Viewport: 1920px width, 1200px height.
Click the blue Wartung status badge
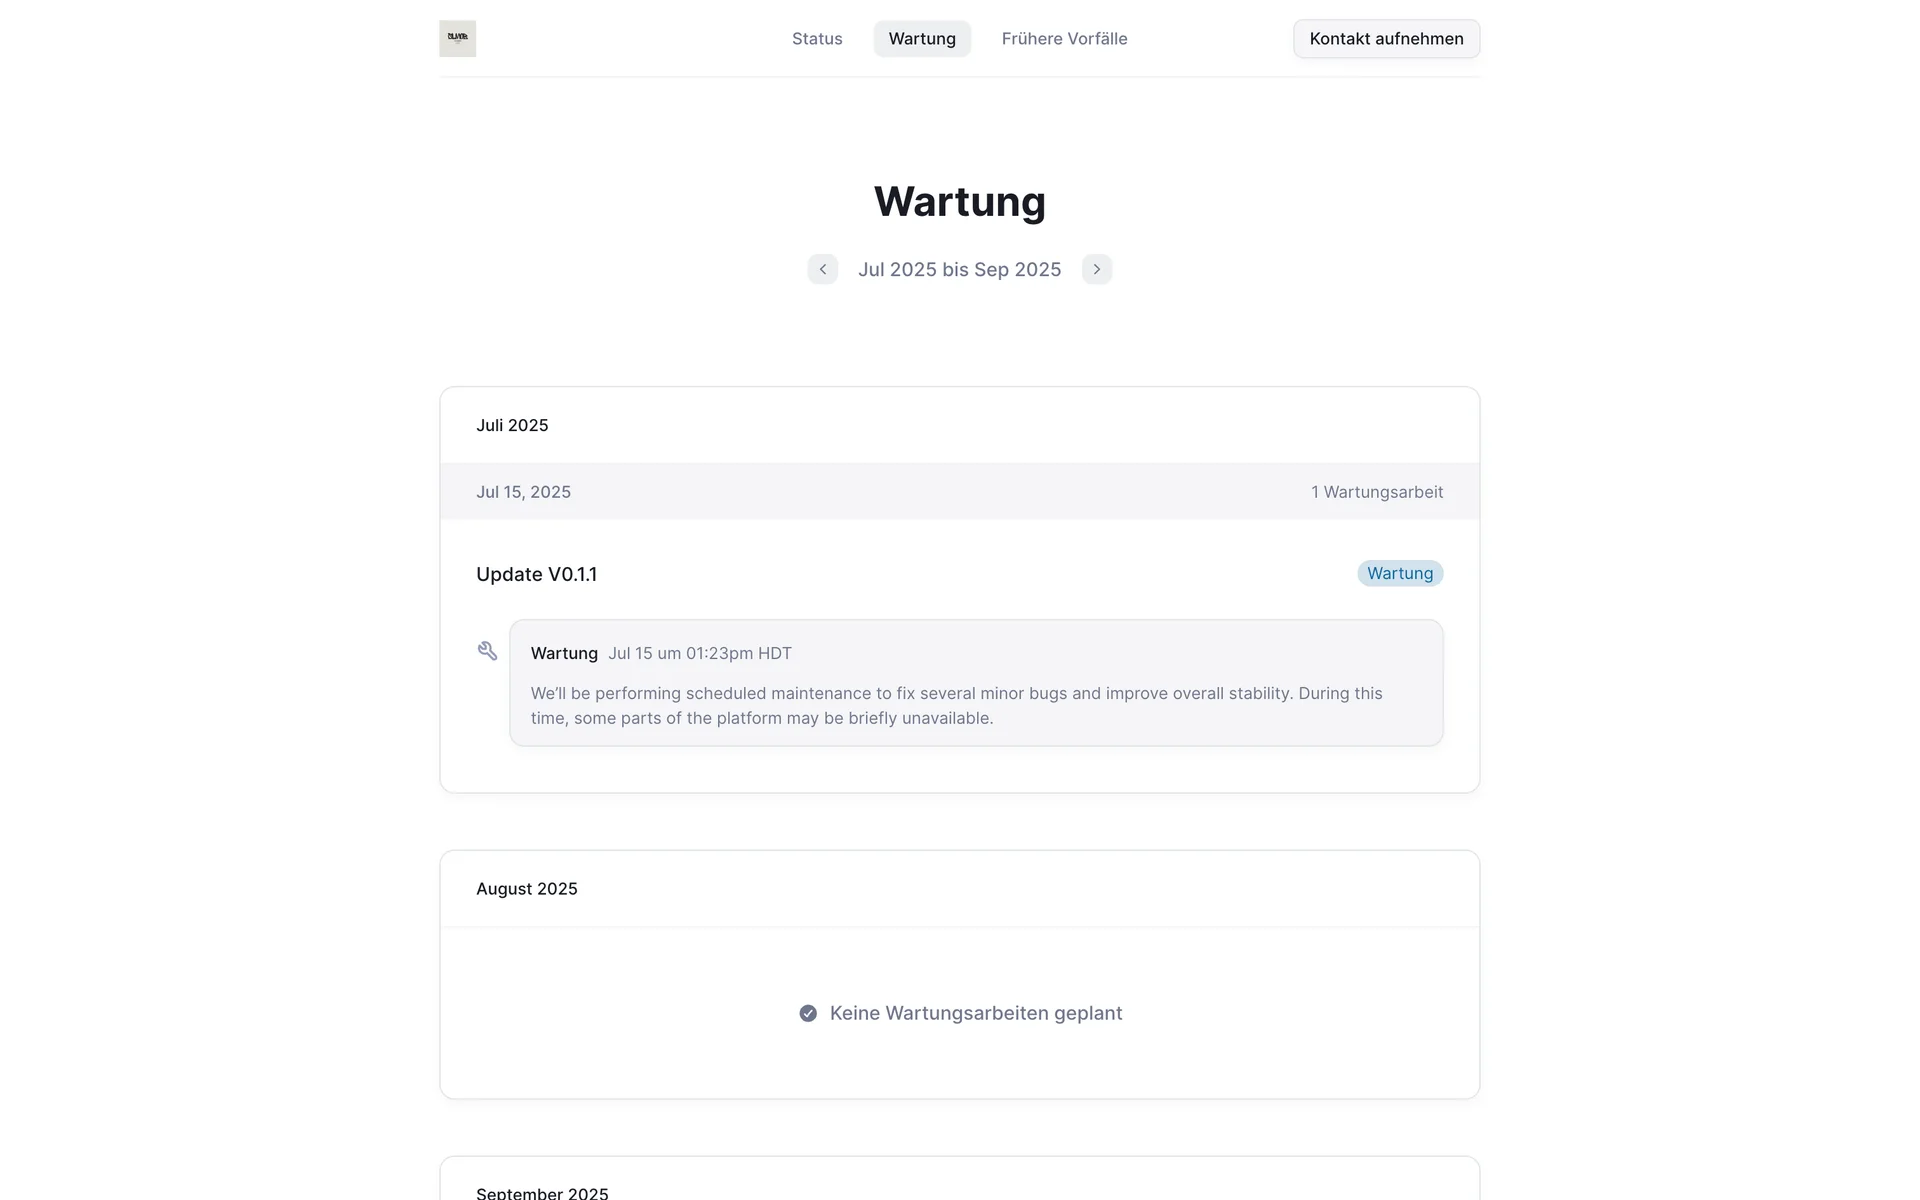[1399, 573]
